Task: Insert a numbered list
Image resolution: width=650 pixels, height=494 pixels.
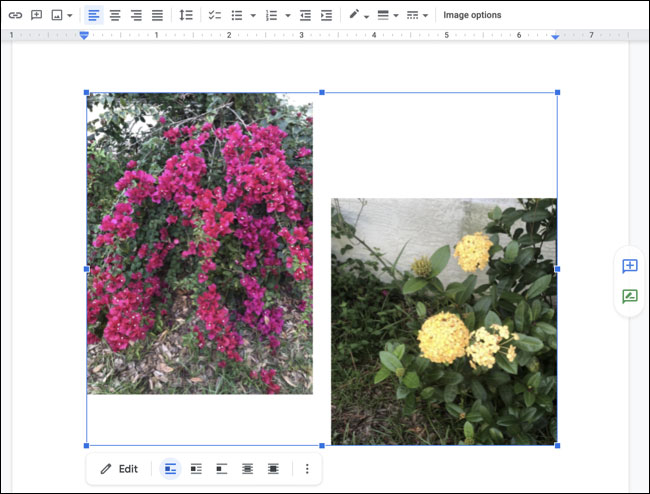Action: point(272,15)
